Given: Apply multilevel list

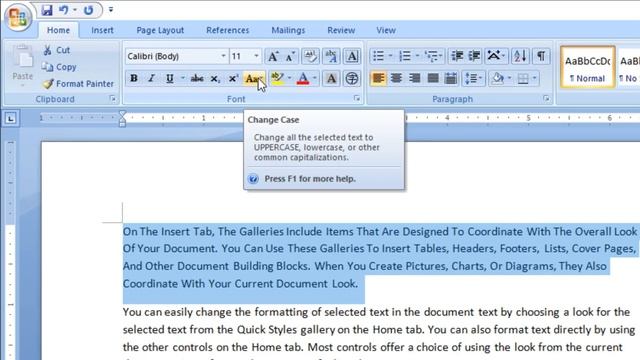Looking at the screenshot, I should (x=430, y=56).
